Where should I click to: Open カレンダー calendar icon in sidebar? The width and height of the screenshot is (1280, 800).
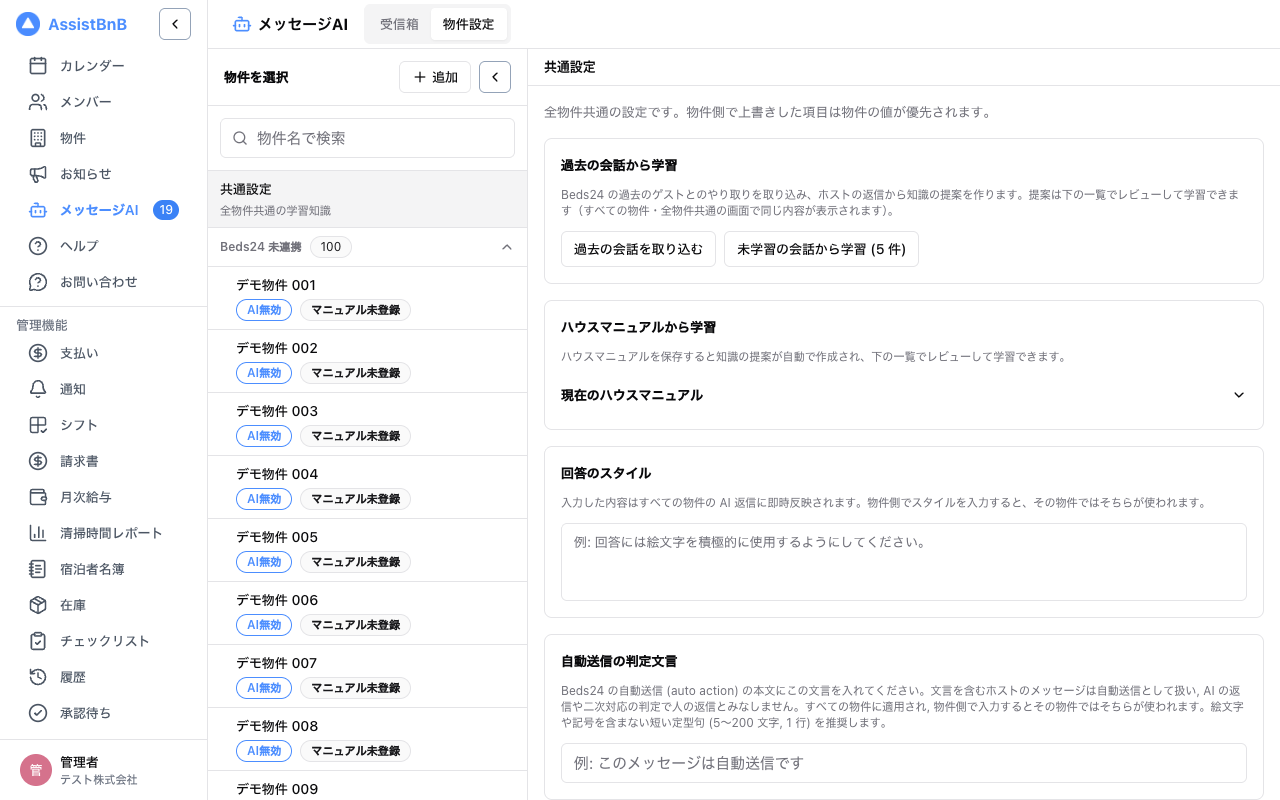[x=38, y=66]
